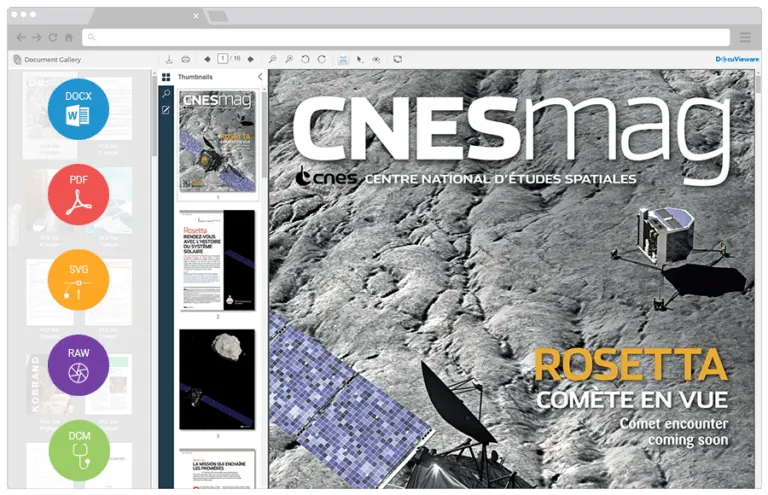Open a new browser tab
Image resolution: width=768 pixels, height=495 pixels.
pyautogui.click(x=217, y=17)
